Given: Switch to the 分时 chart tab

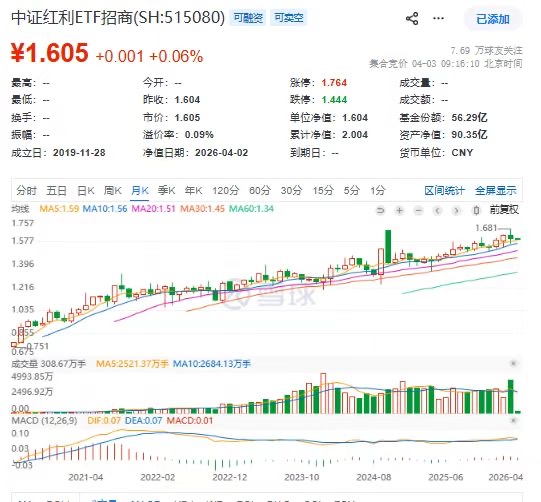Looking at the screenshot, I should (x=27, y=190).
